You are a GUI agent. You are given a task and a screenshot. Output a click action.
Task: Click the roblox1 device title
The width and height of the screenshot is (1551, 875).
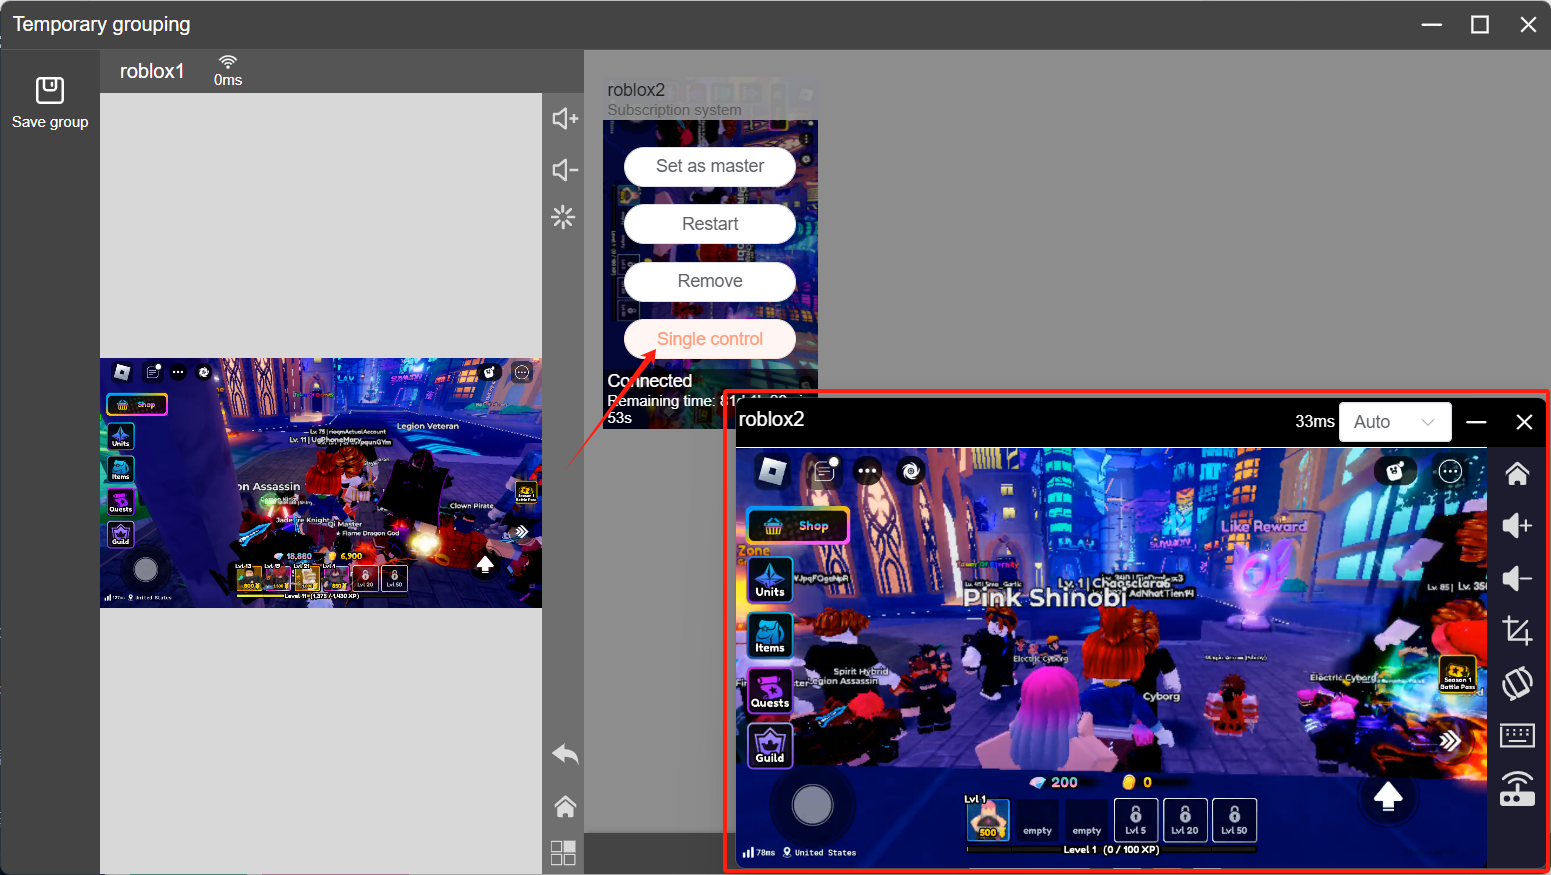pos(152,71)
